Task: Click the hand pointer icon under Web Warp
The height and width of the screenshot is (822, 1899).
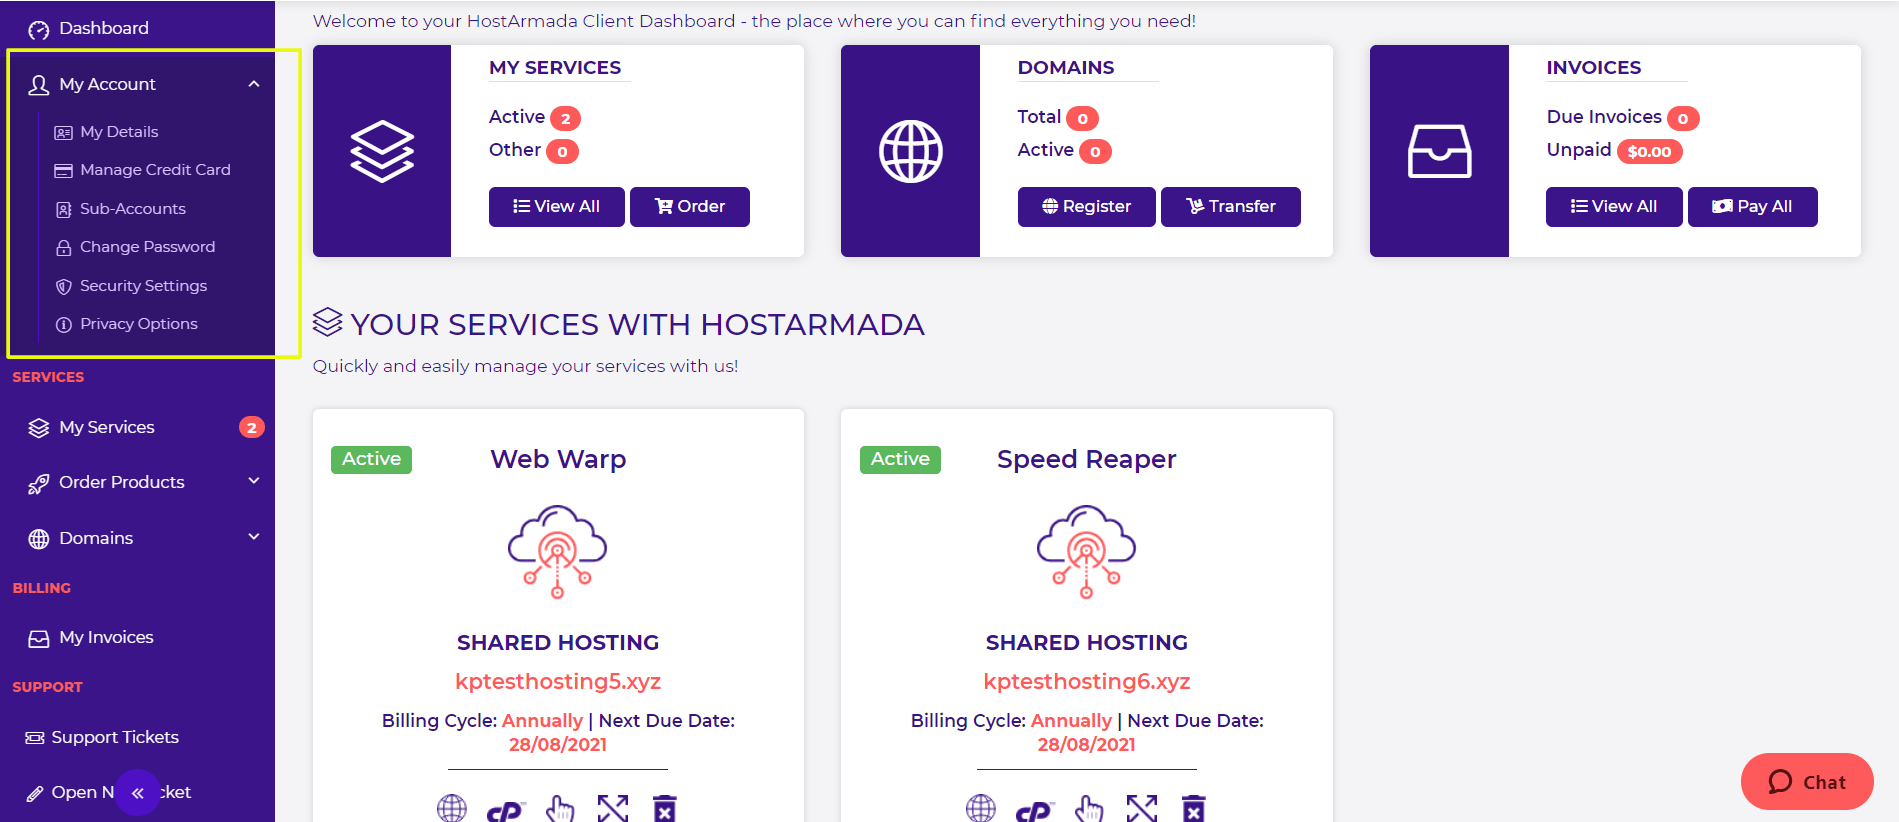Action: (x=560, y=808)
